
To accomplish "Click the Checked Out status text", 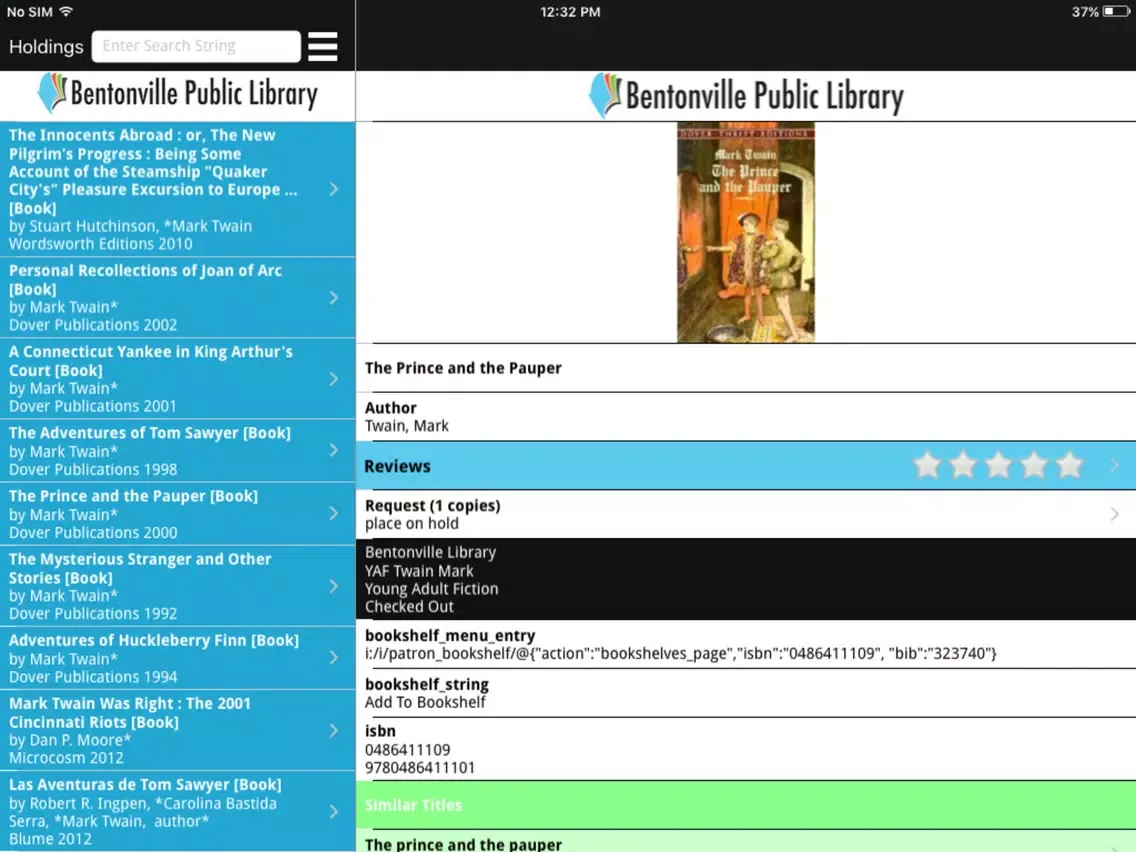I will [x=409, y=606].
